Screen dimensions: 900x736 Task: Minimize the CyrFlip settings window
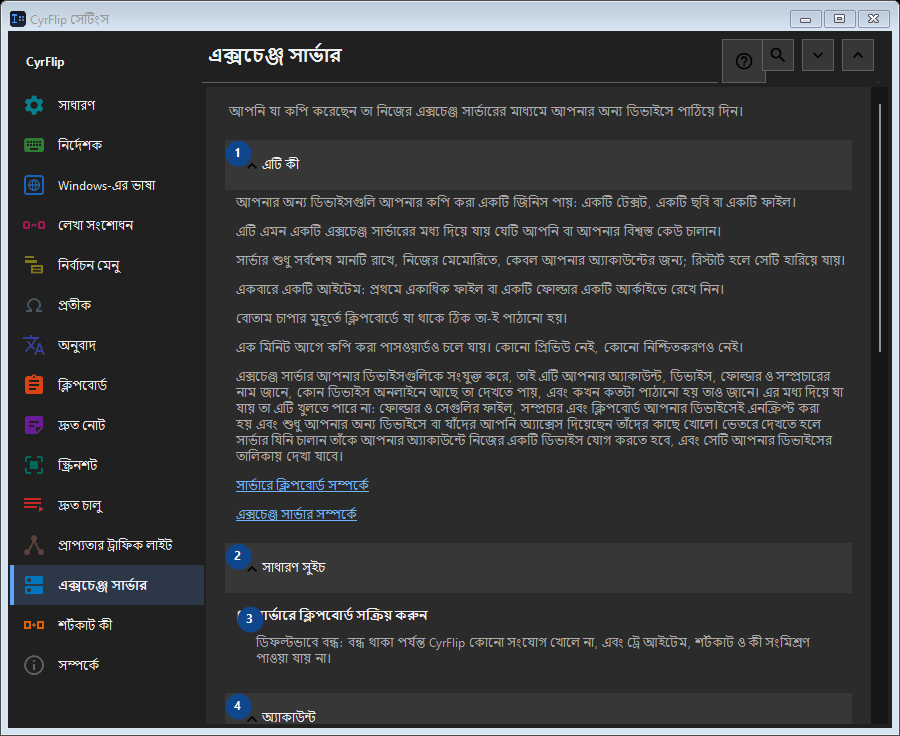[805, 19]
